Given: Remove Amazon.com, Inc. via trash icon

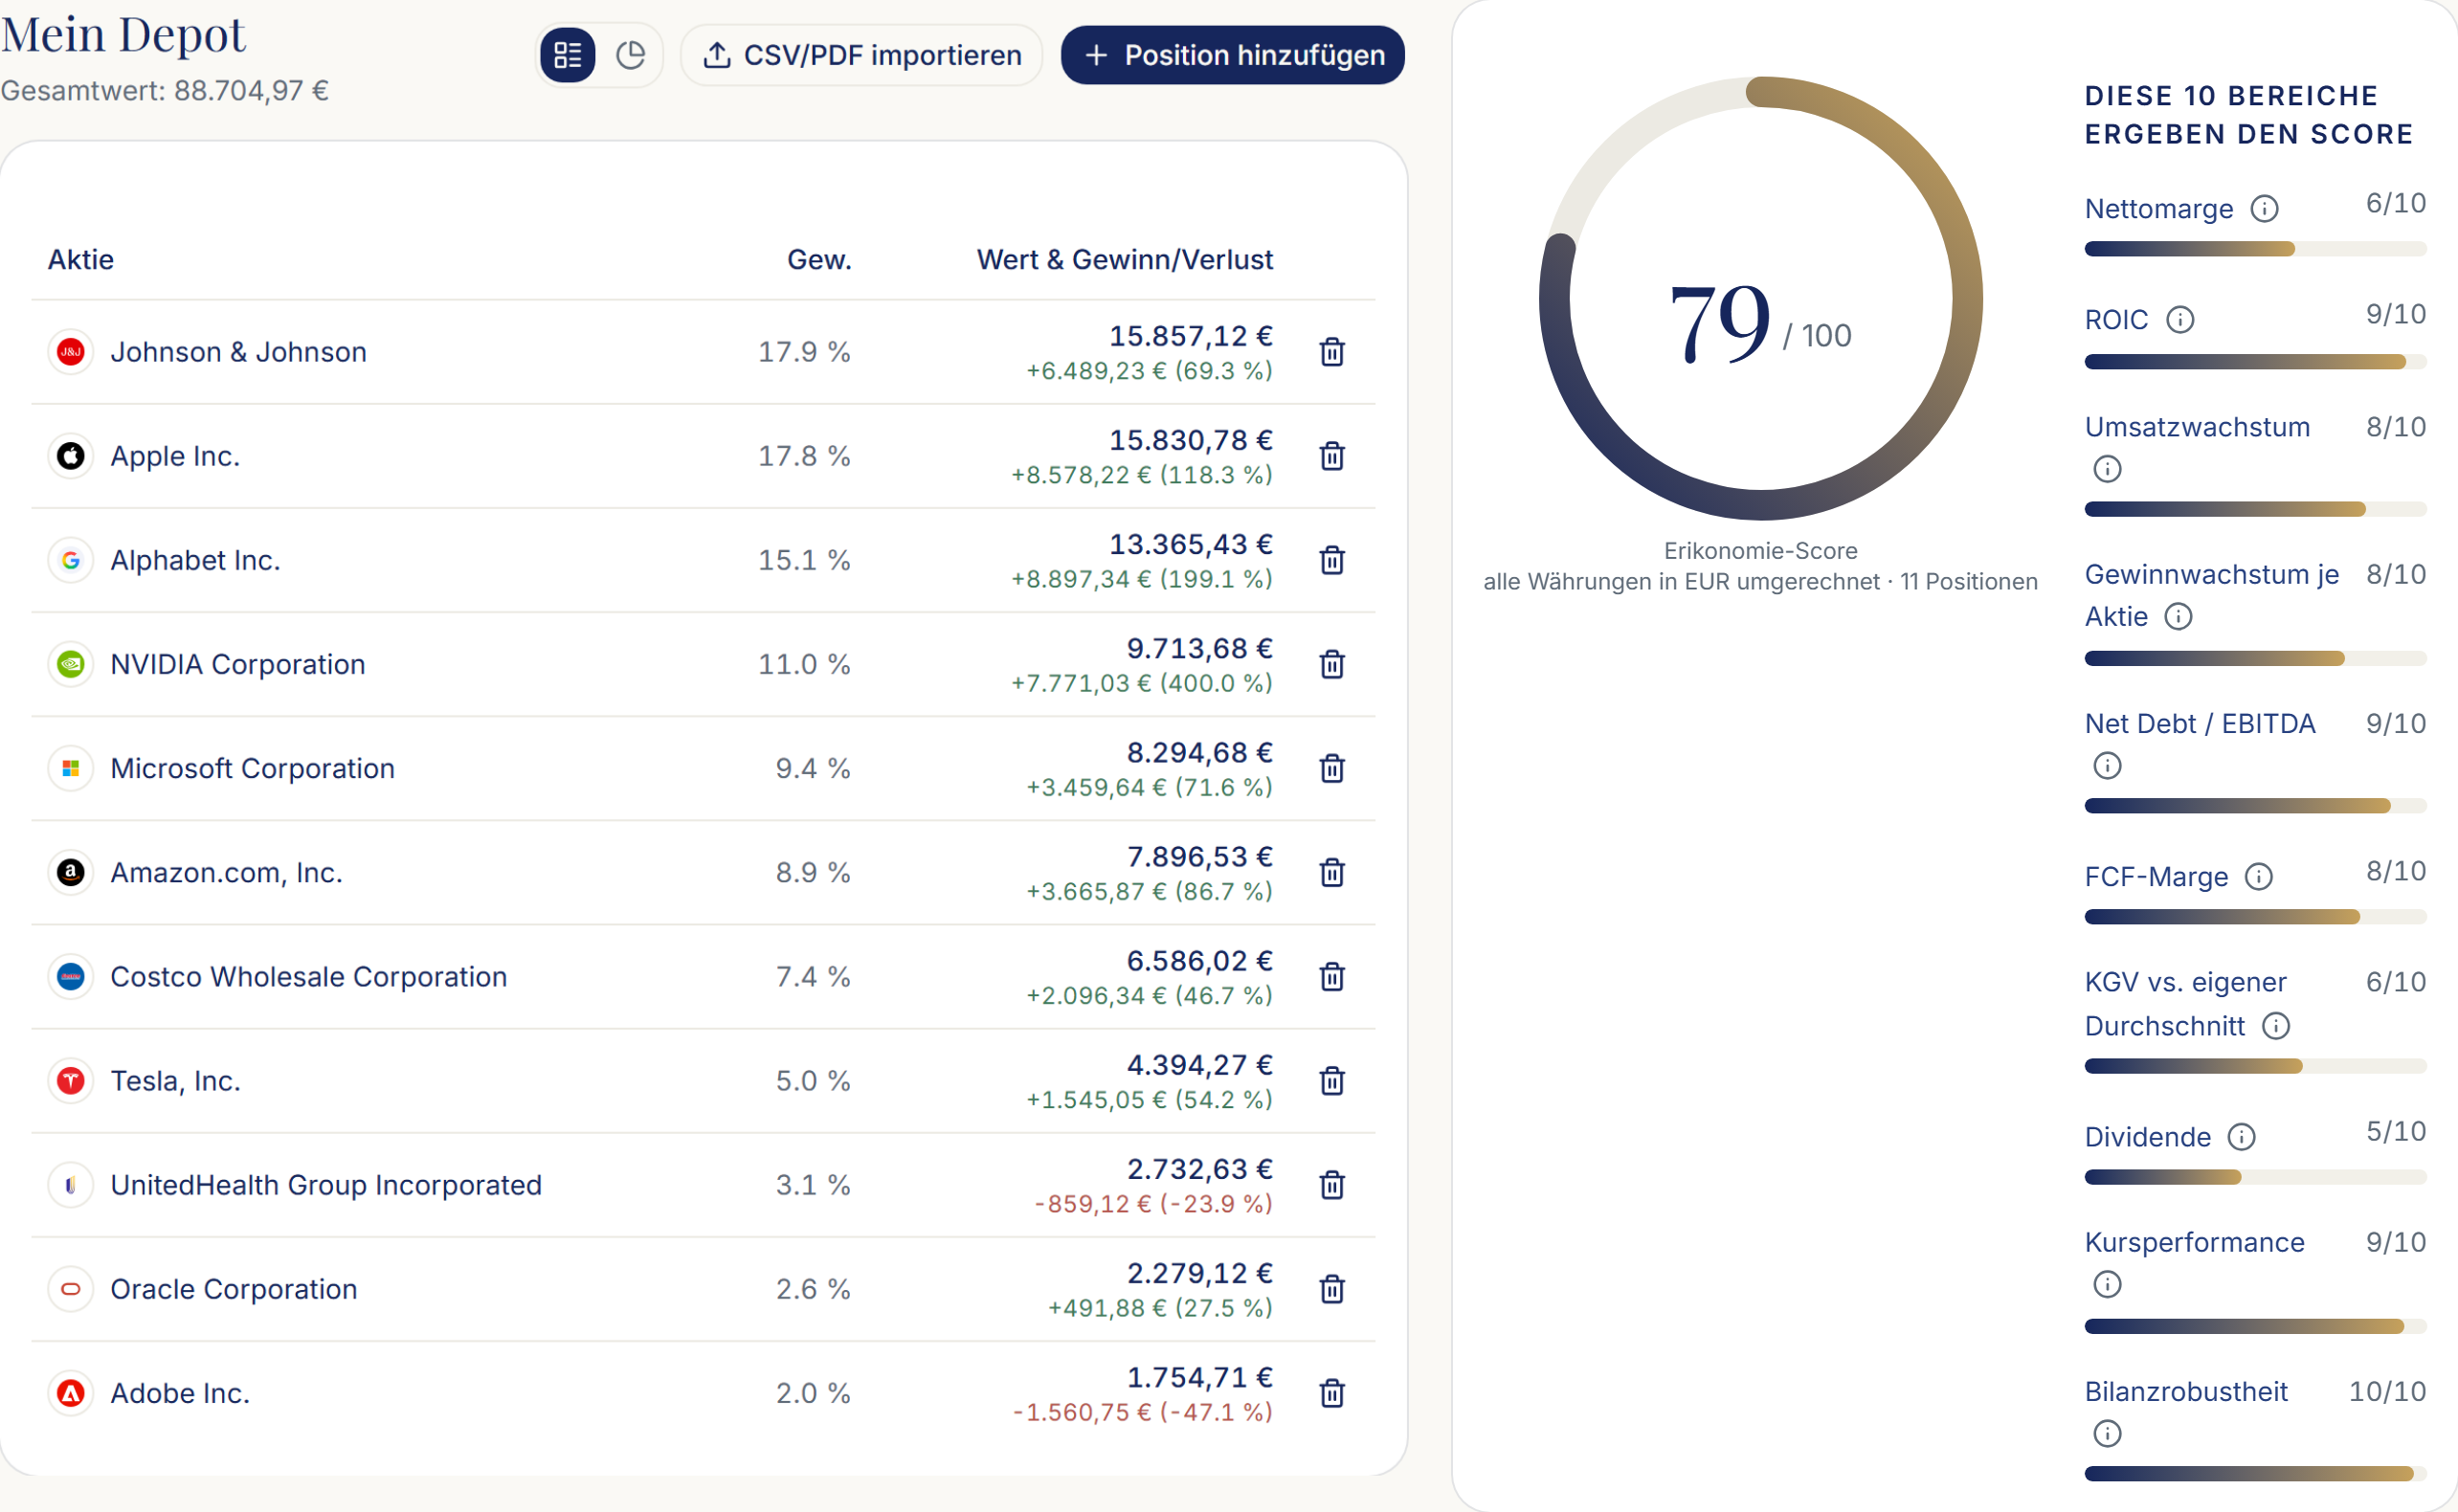Looking at the screenshot, I should (1332, 872).
